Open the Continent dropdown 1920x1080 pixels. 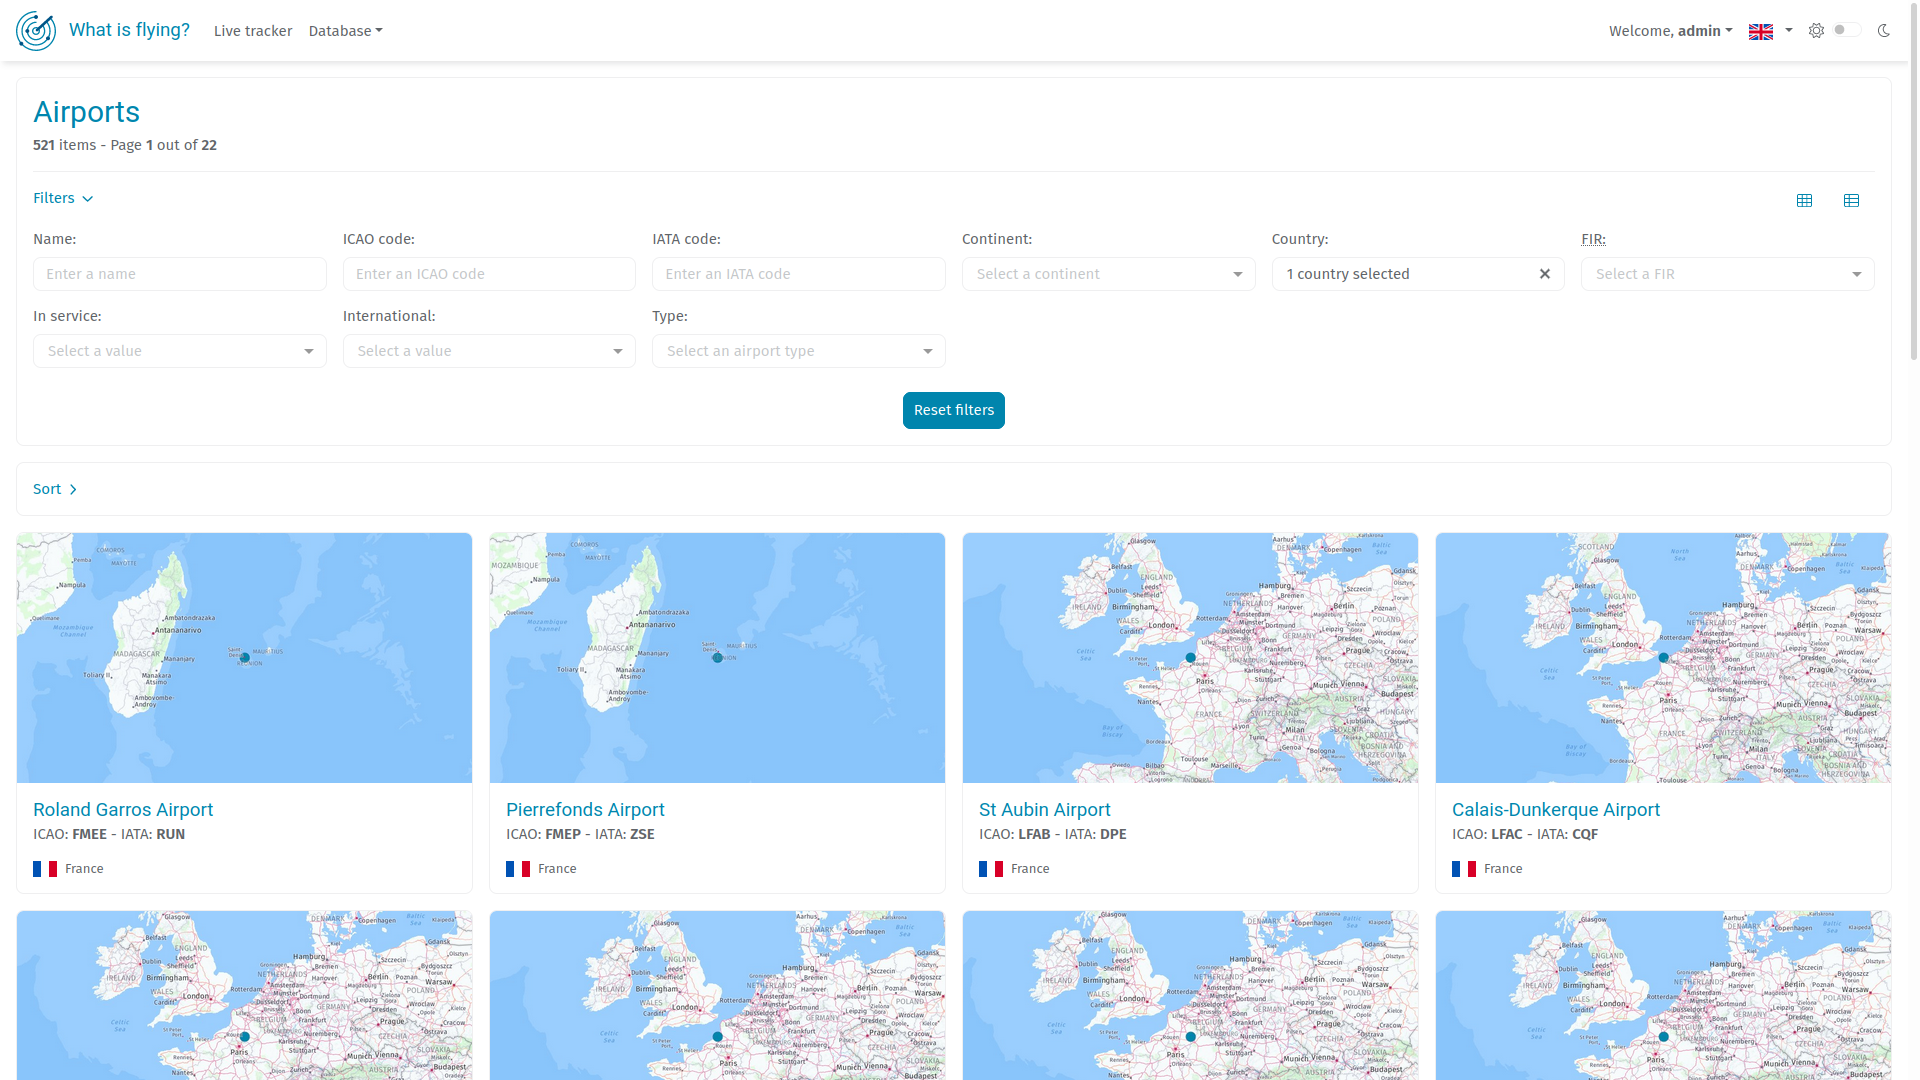[x=1108, y=274]
